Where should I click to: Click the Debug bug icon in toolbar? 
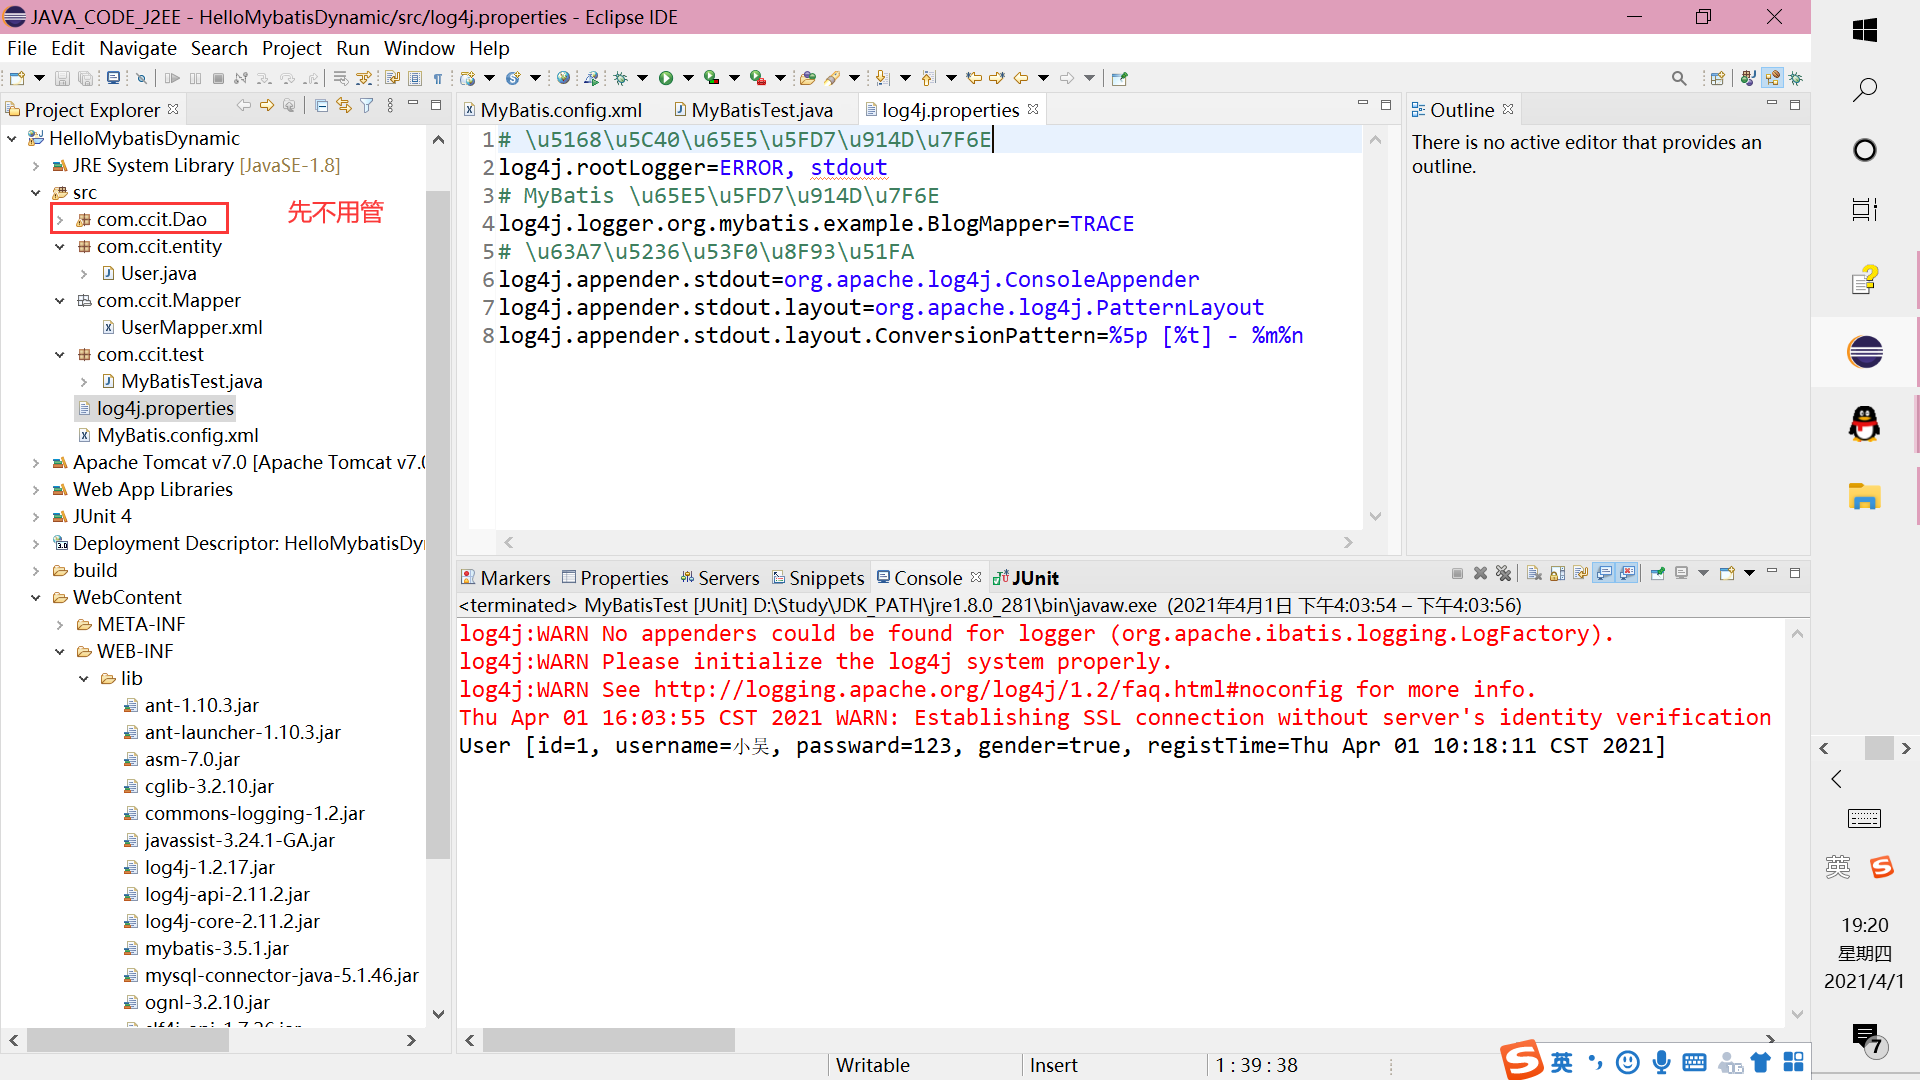[x=620, y=78]
